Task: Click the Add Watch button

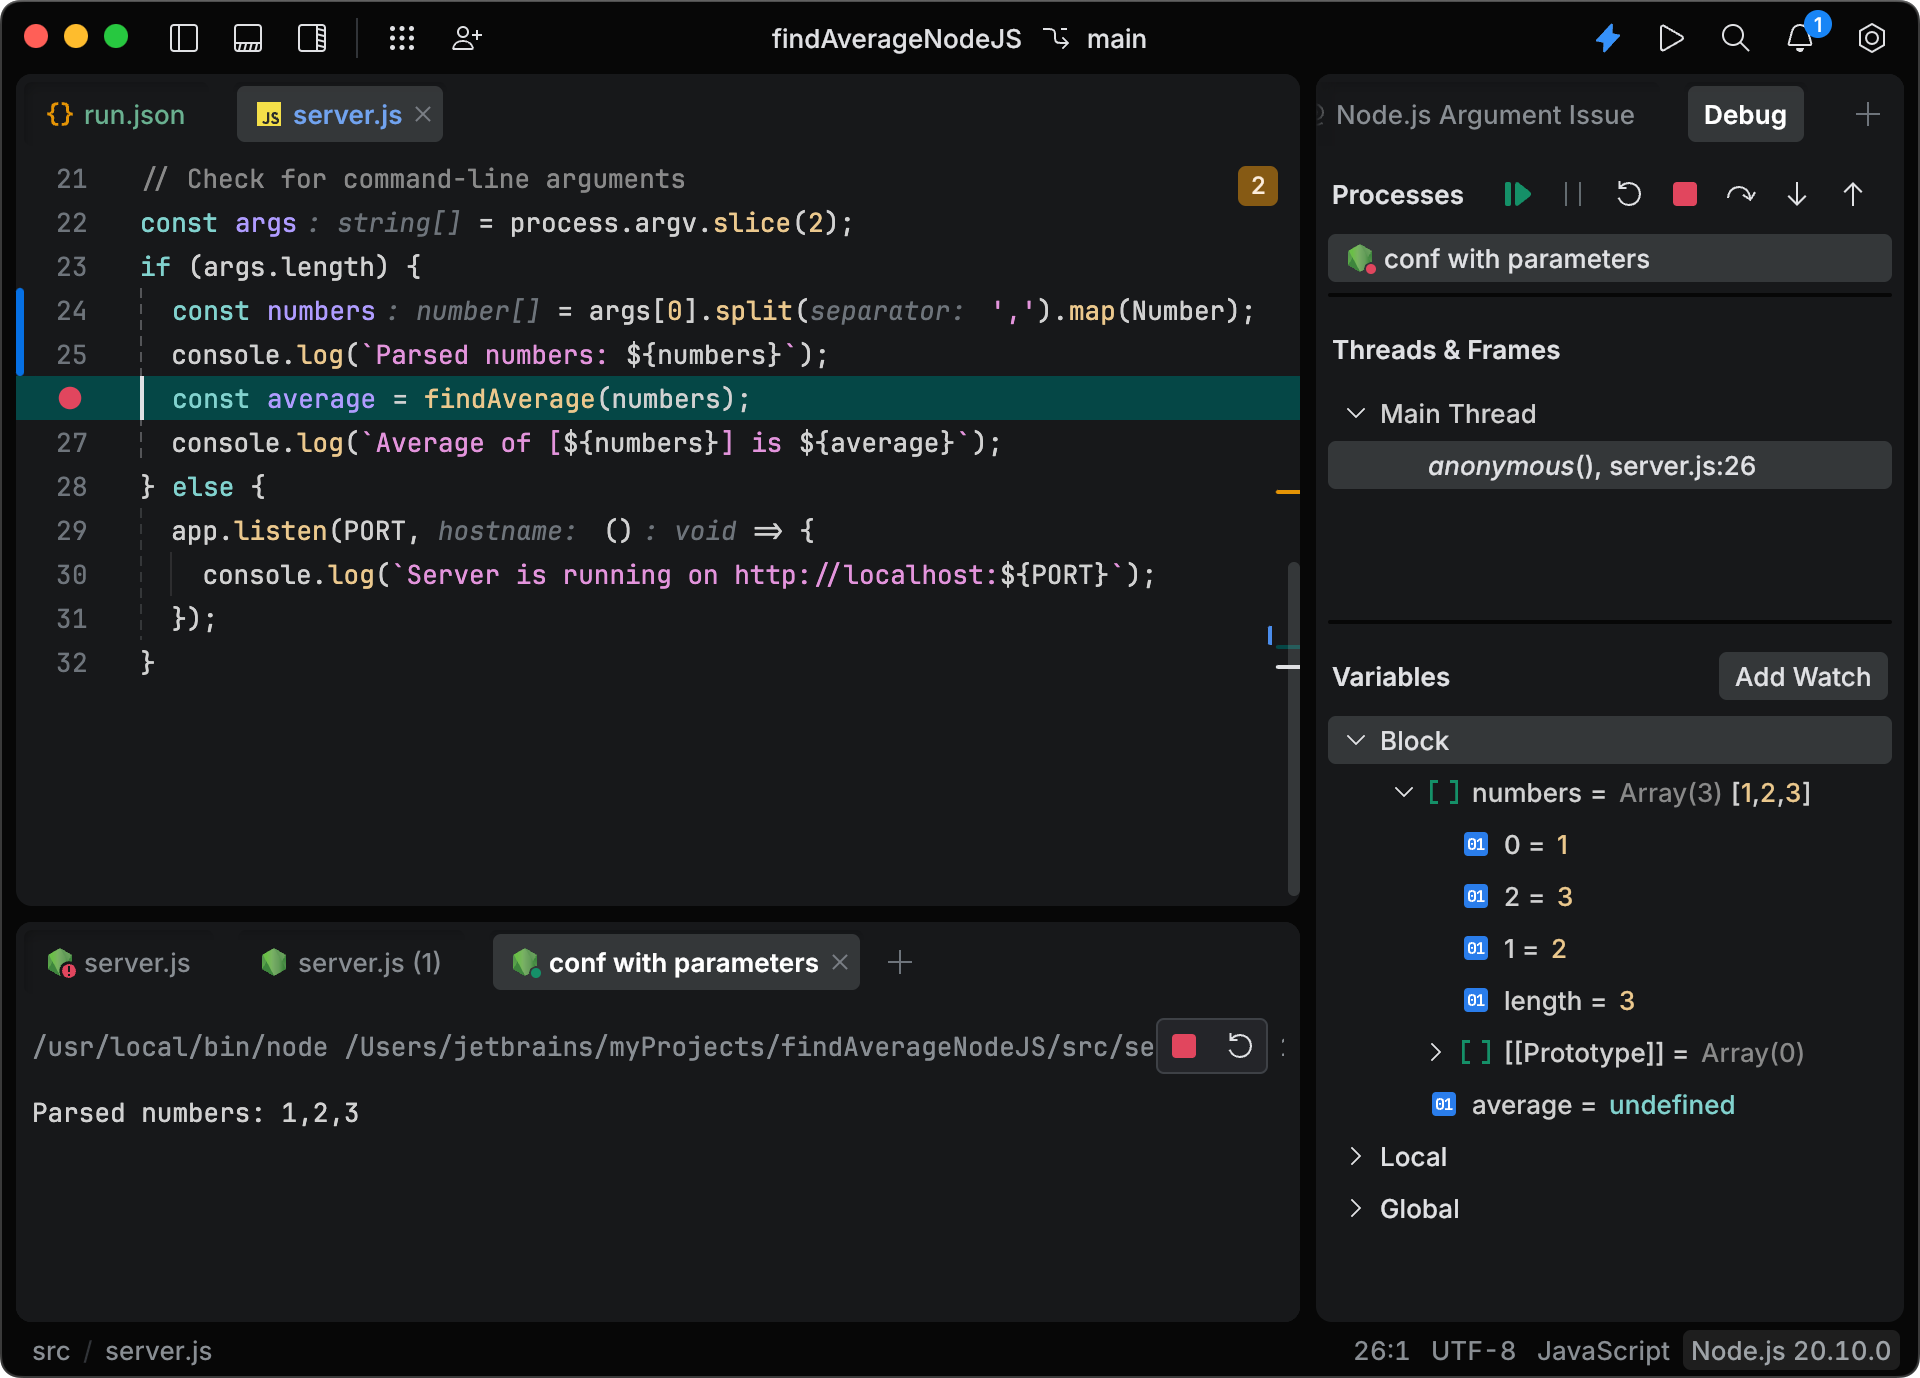Action: (1802, 677)
